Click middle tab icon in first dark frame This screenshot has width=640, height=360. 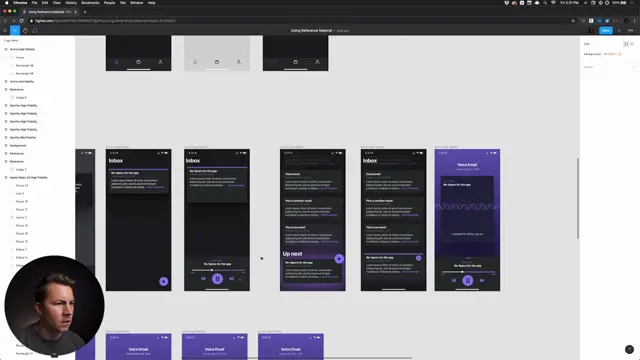(x=138, y=62)
